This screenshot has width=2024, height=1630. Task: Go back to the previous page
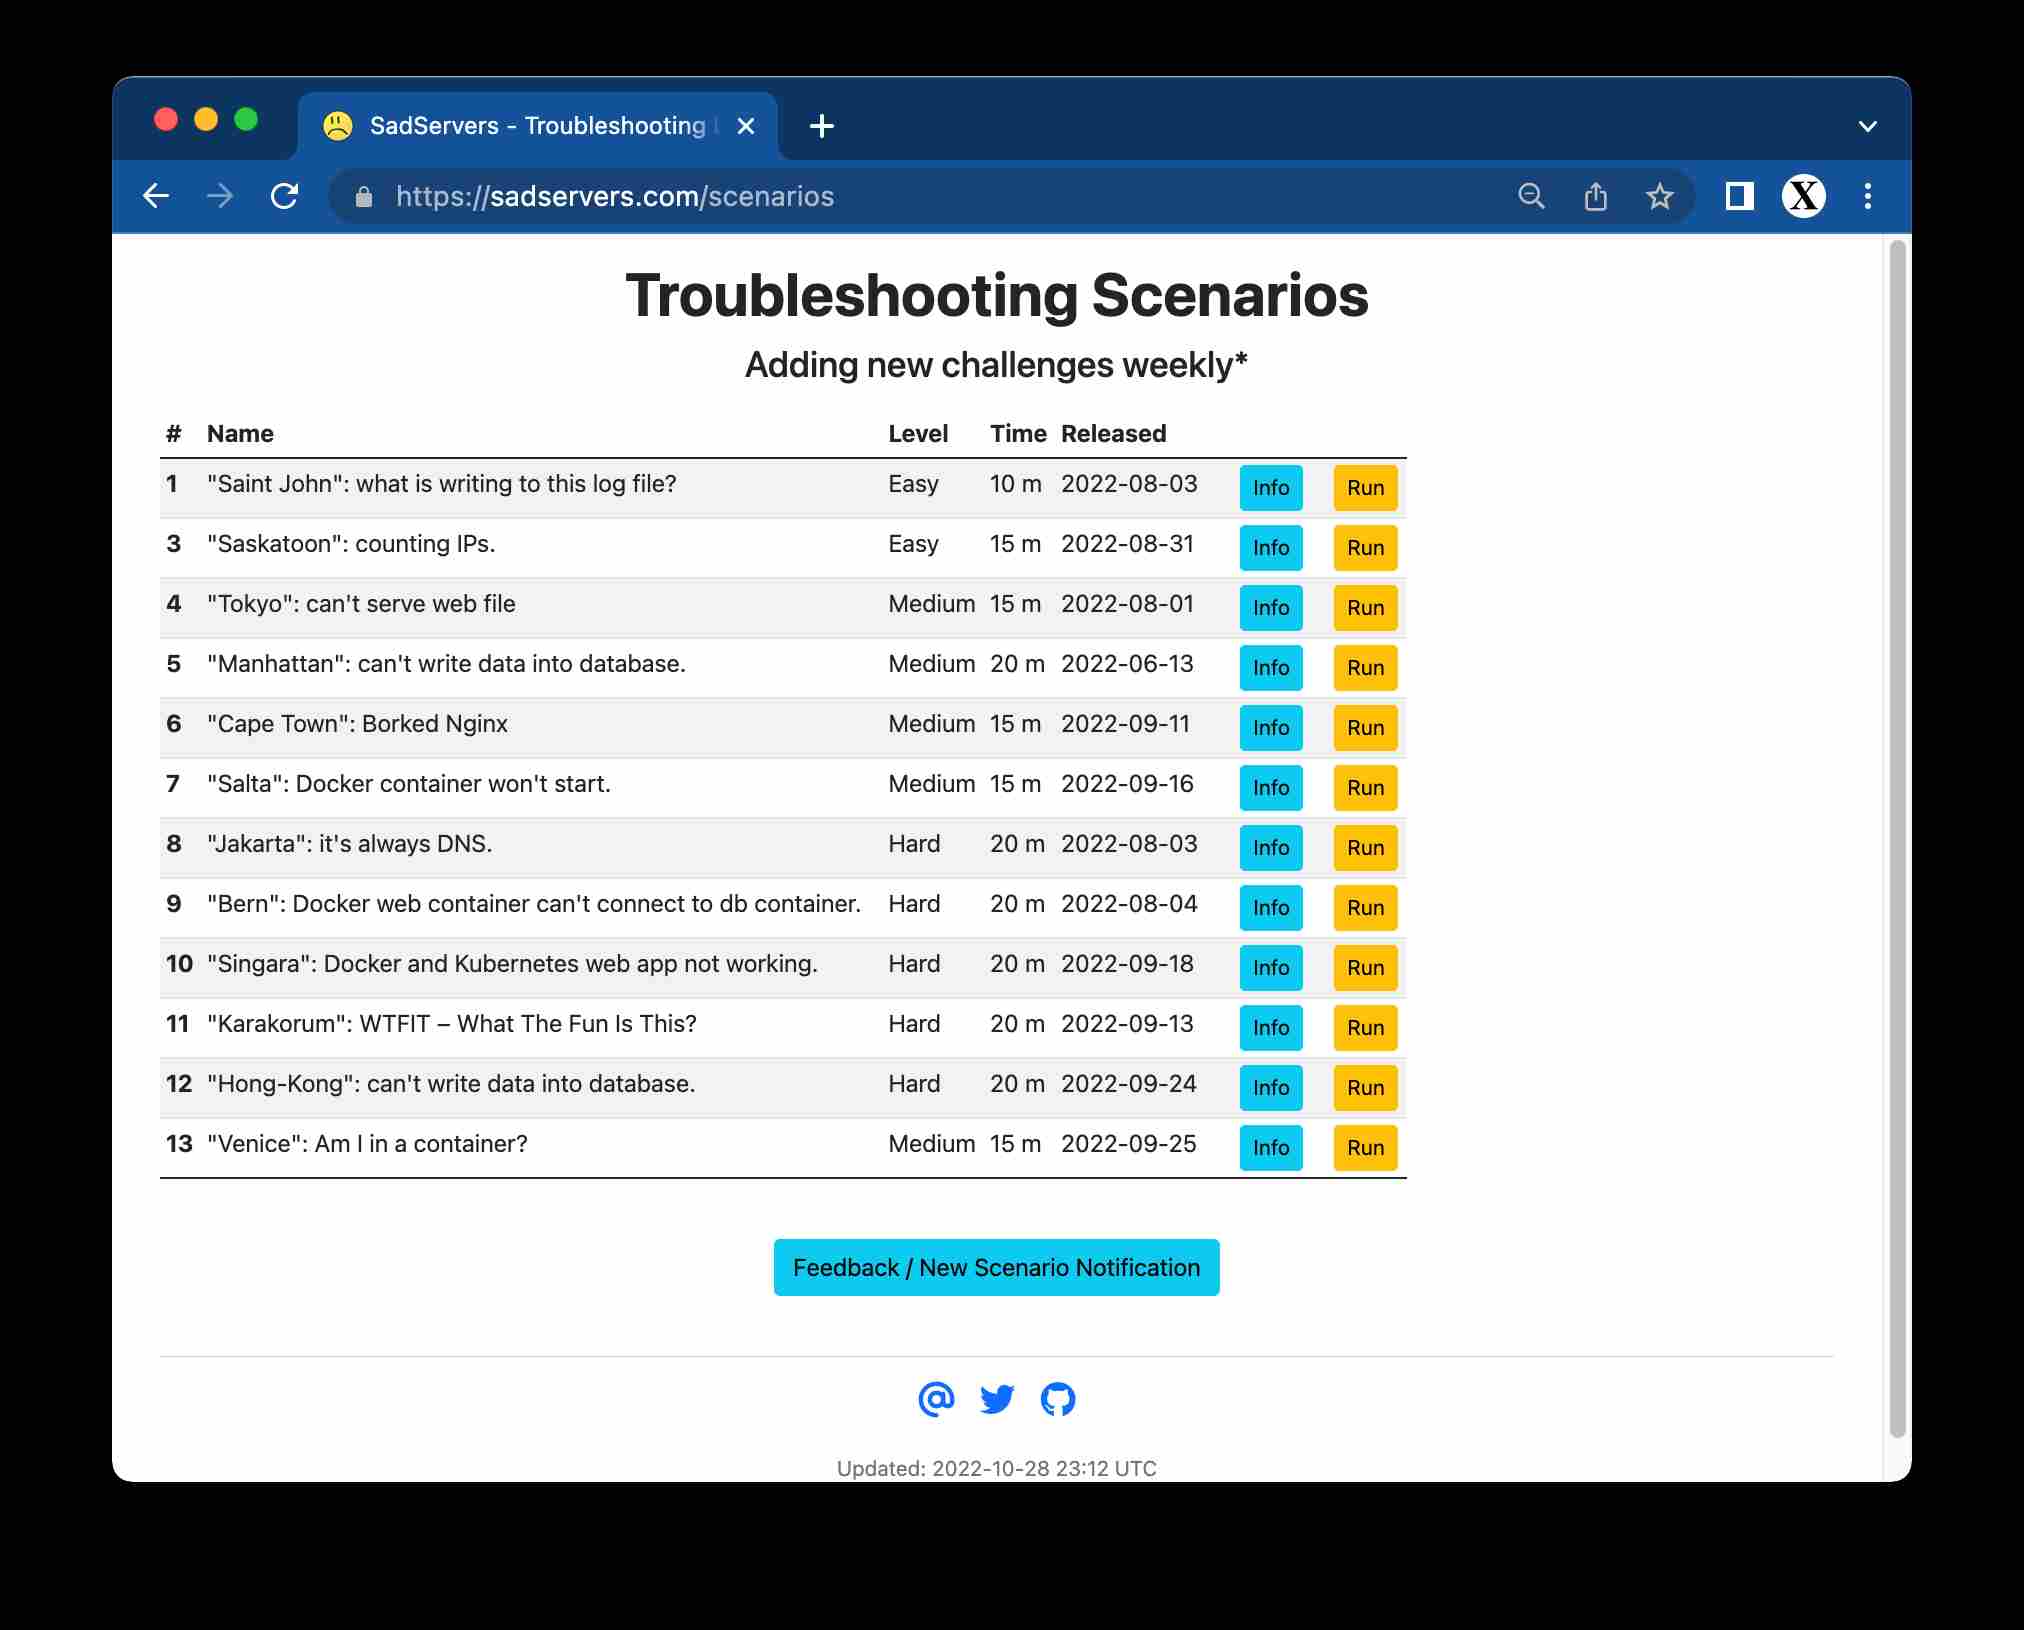(x=156, y=196)
